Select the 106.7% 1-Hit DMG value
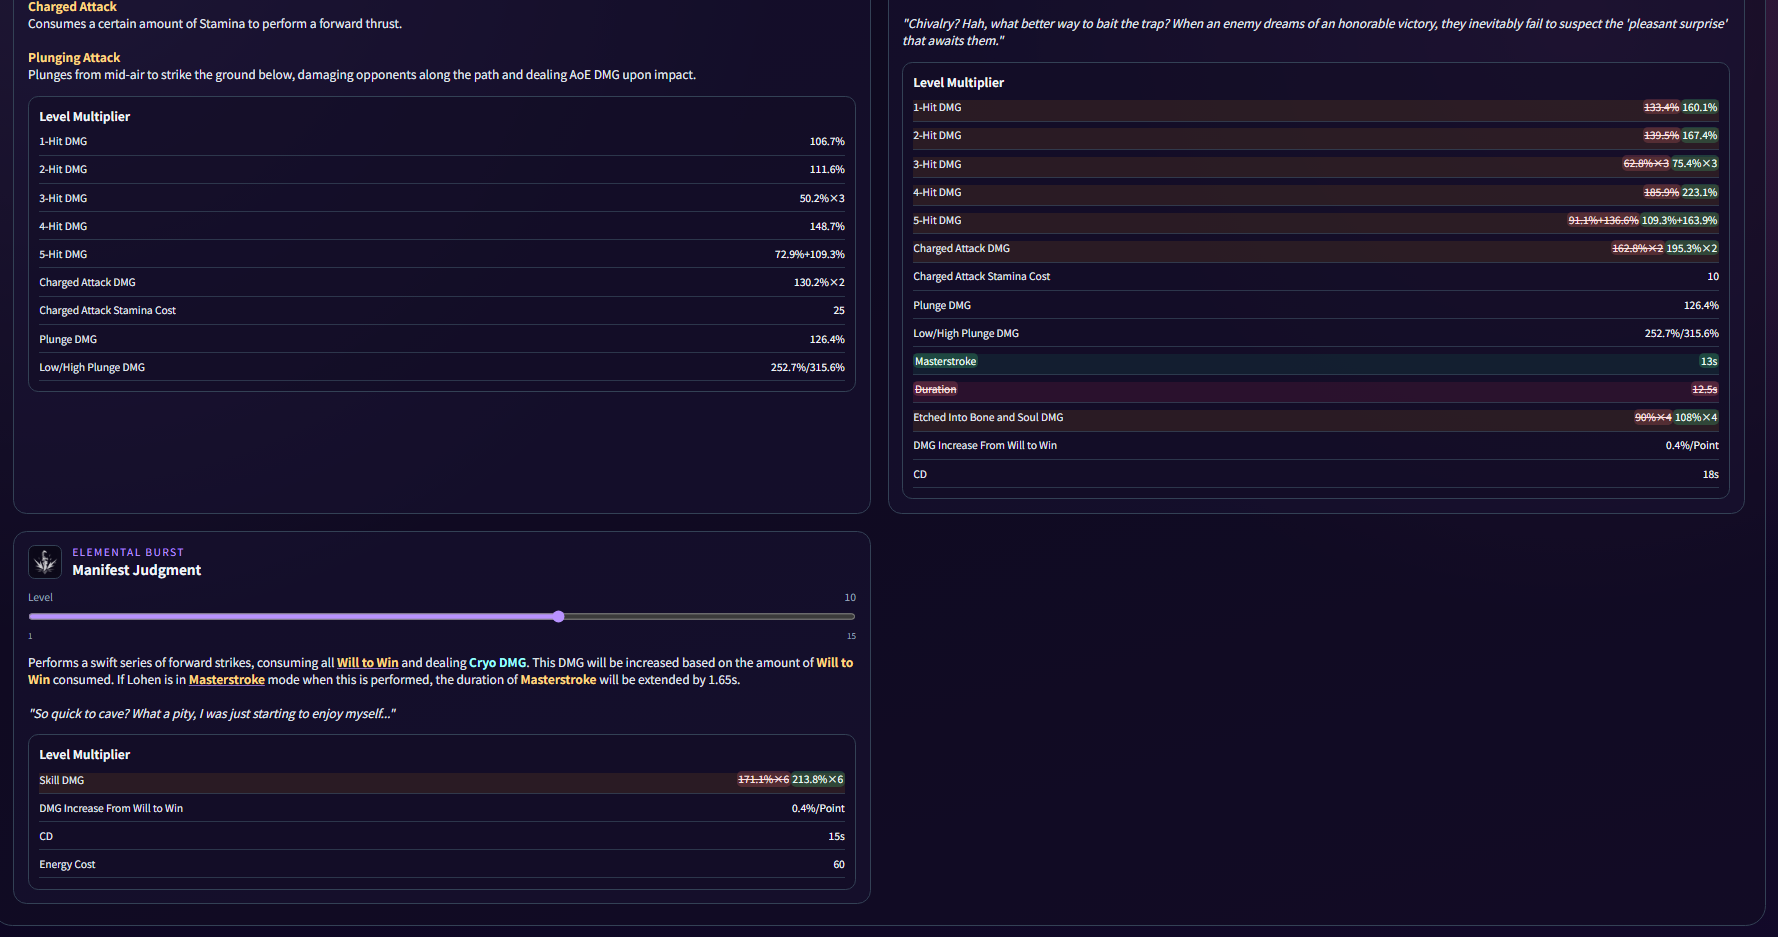The image size is (1778, 937). coord(827,142)
